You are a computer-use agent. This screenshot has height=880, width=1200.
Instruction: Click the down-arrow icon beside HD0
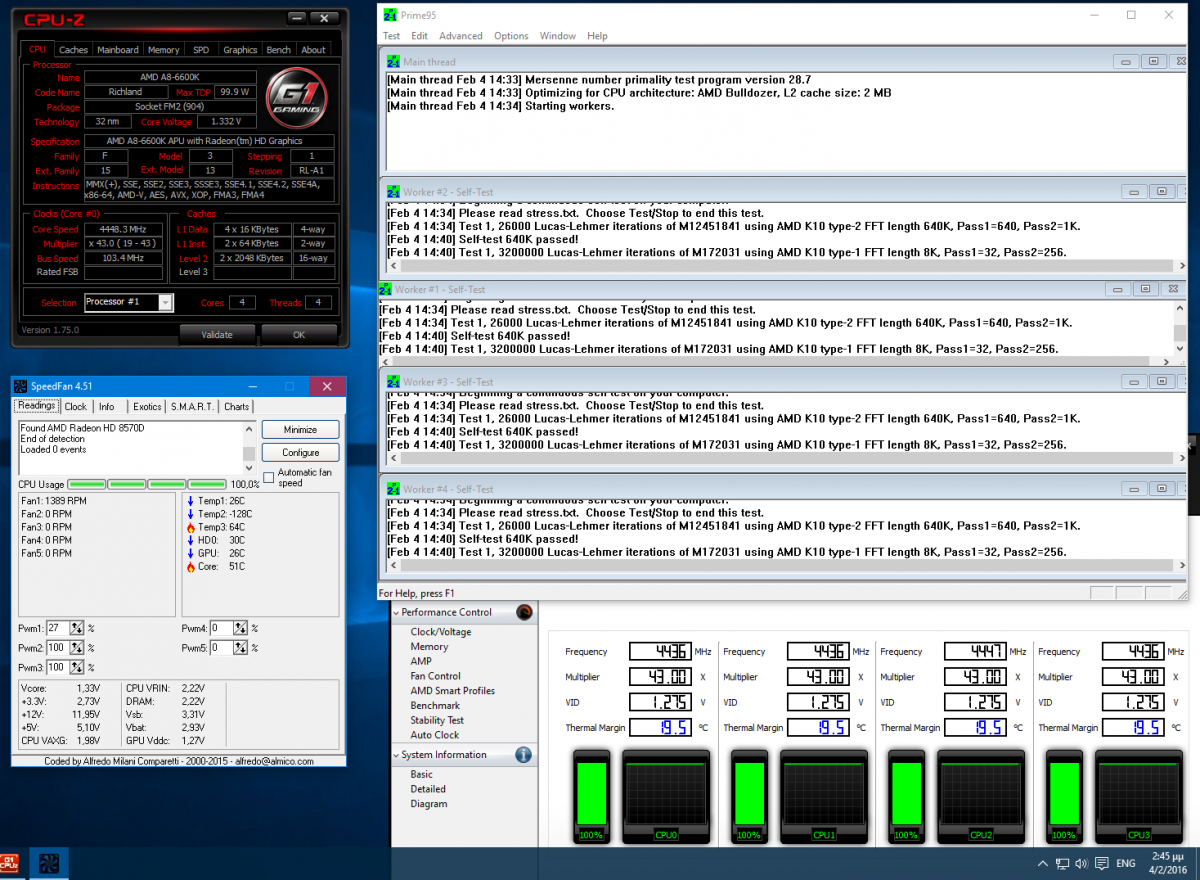[190, 540]
